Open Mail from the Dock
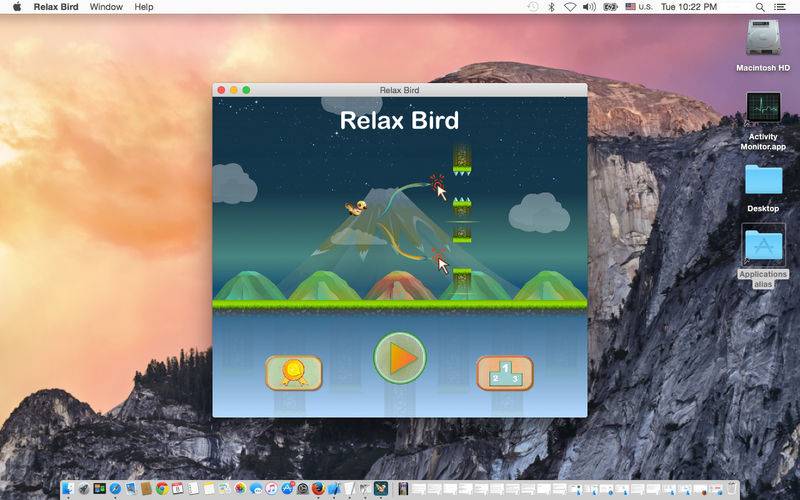Screen dimensions: 800x500 131,489
